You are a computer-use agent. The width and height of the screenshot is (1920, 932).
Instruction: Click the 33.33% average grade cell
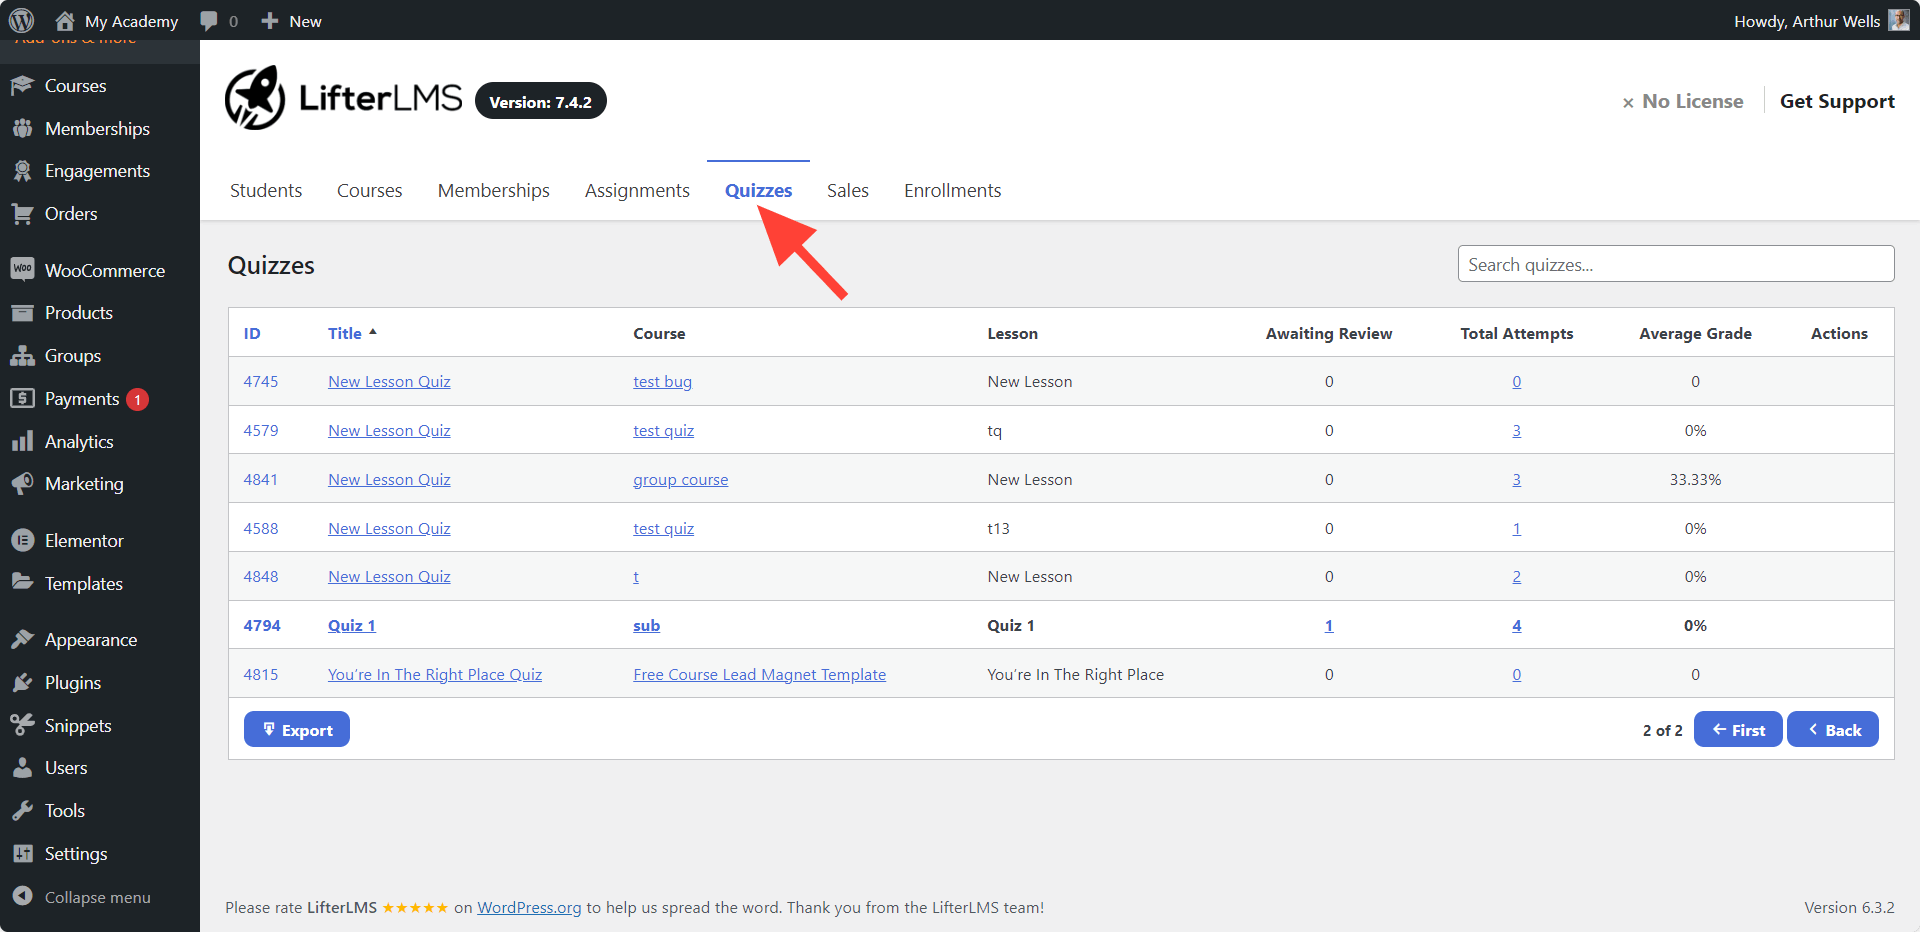click(x=1695, y=479)
